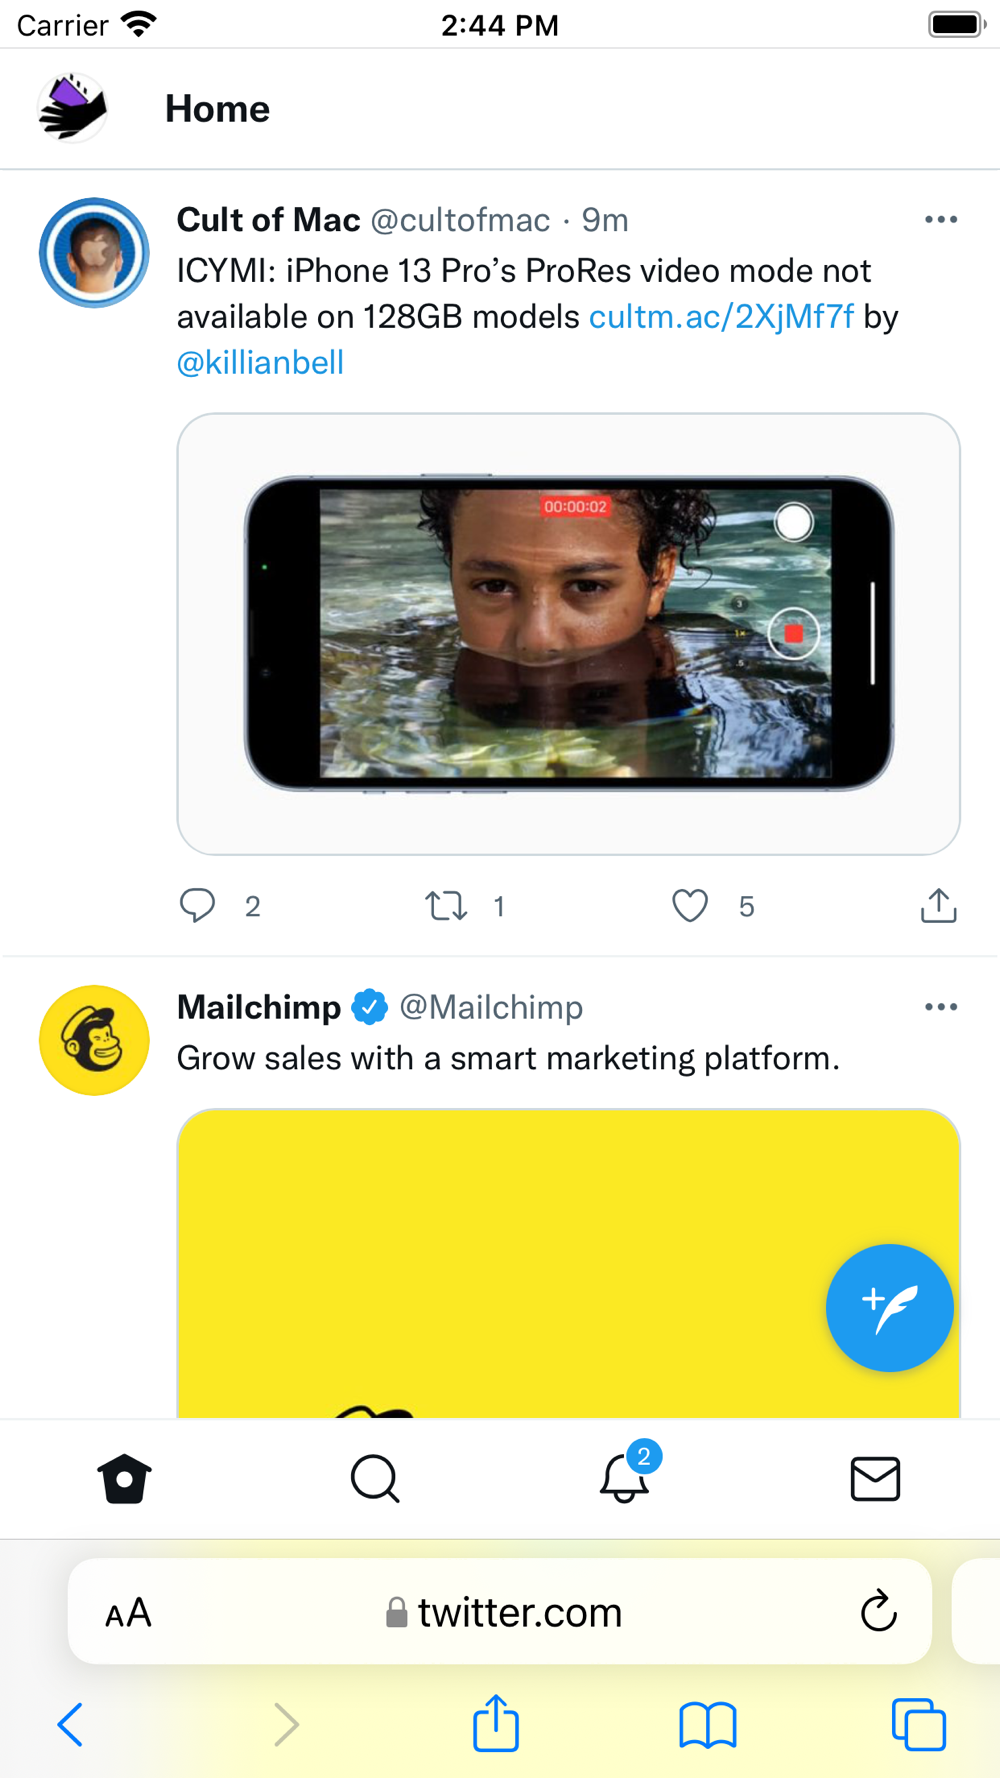Tap the twitter.com address bar

point(500,1611)
